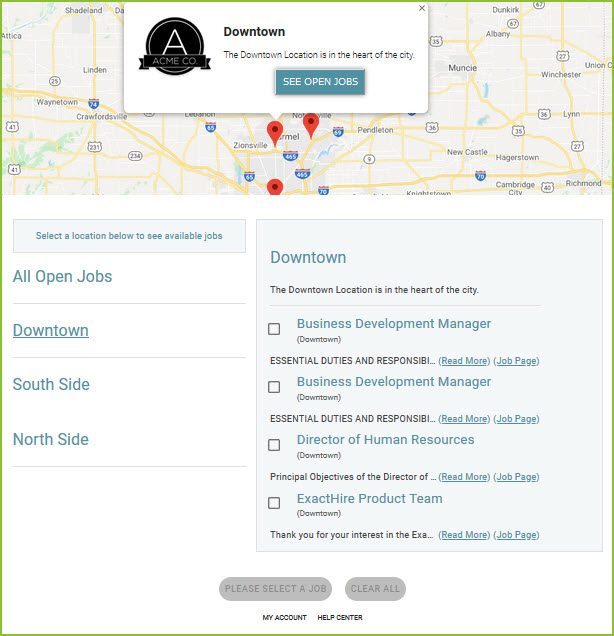
Task: Select the red map pin south of I-465
Action: point(275,187)
